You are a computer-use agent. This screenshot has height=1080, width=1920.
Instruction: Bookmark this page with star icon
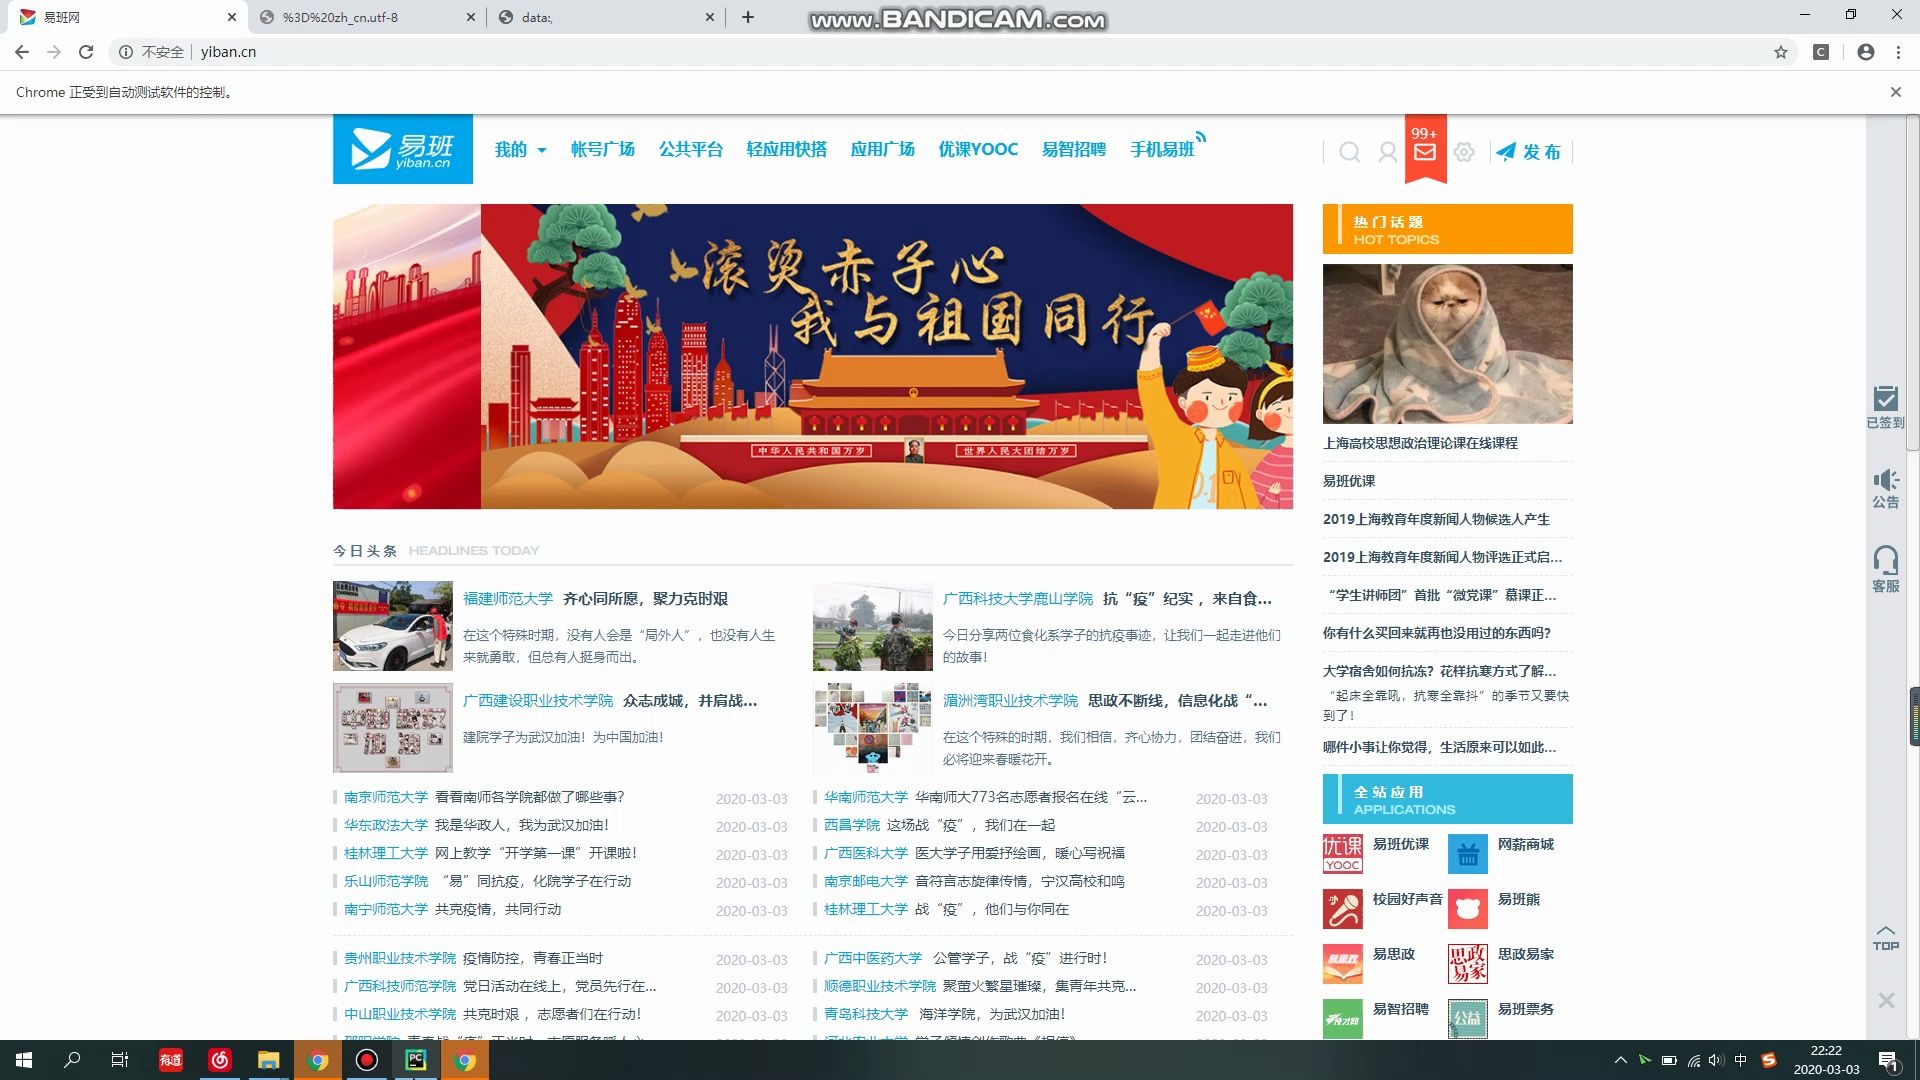[x=1781, y=52]
